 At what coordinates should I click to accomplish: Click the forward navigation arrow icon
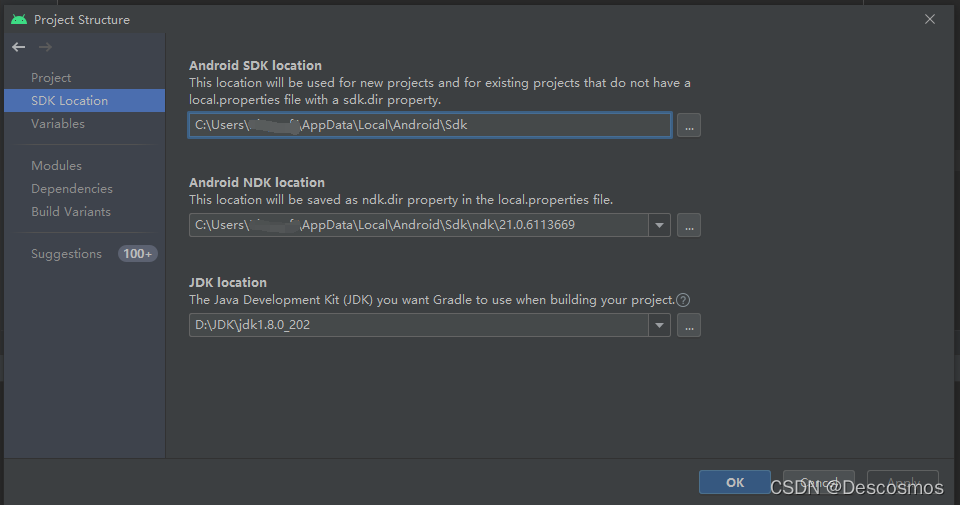[x=45, y=47]
